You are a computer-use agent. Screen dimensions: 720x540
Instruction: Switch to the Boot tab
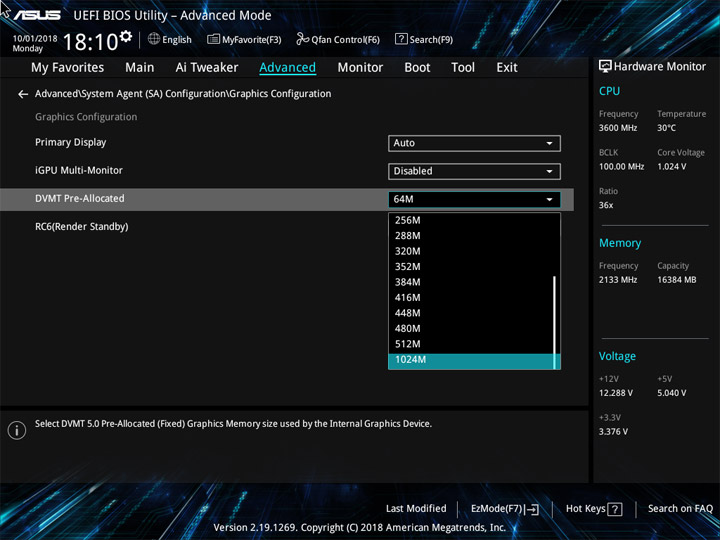417,68
